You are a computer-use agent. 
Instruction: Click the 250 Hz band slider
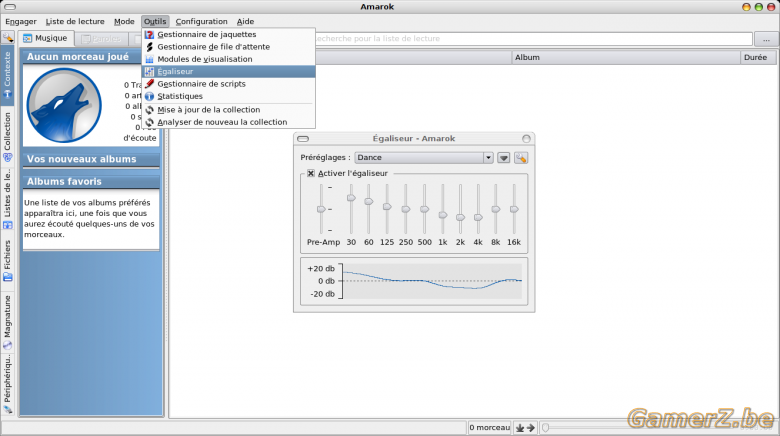(x=406, y=209)
